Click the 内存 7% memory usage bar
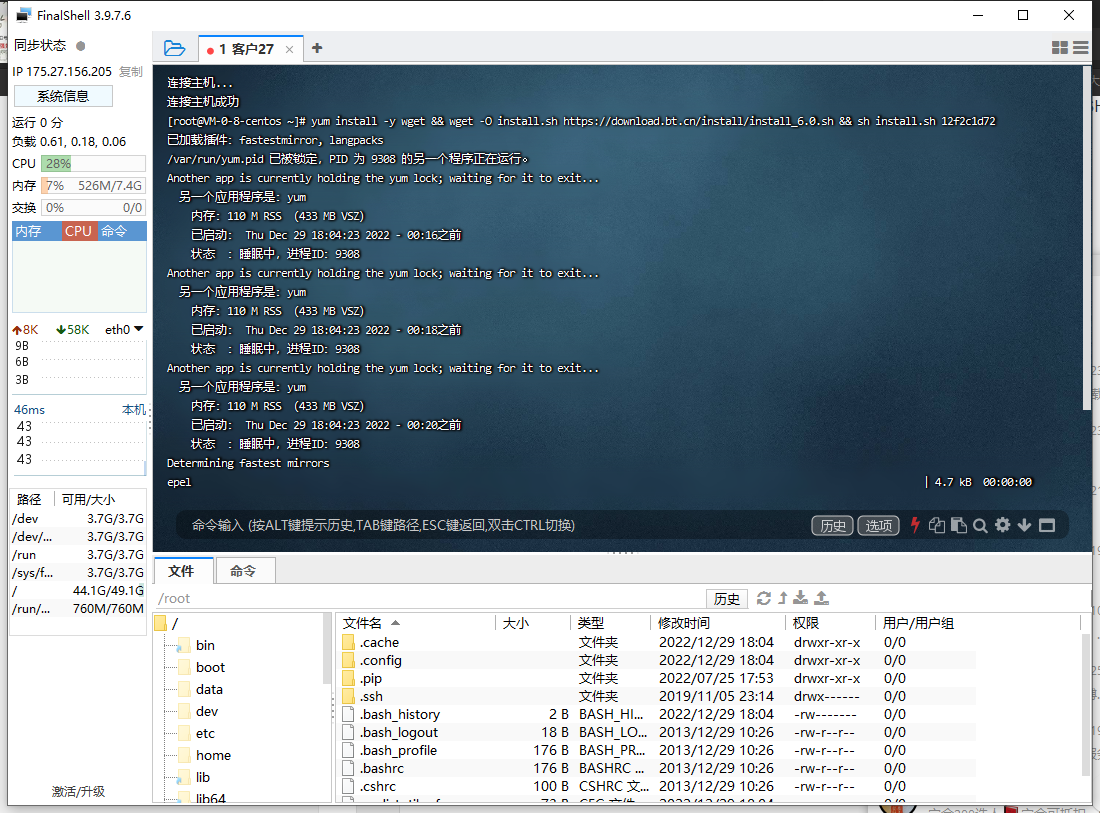Image resolution: width=1100 pixels, height=813 pixels. pyautogui.click(x=93, y=186)
